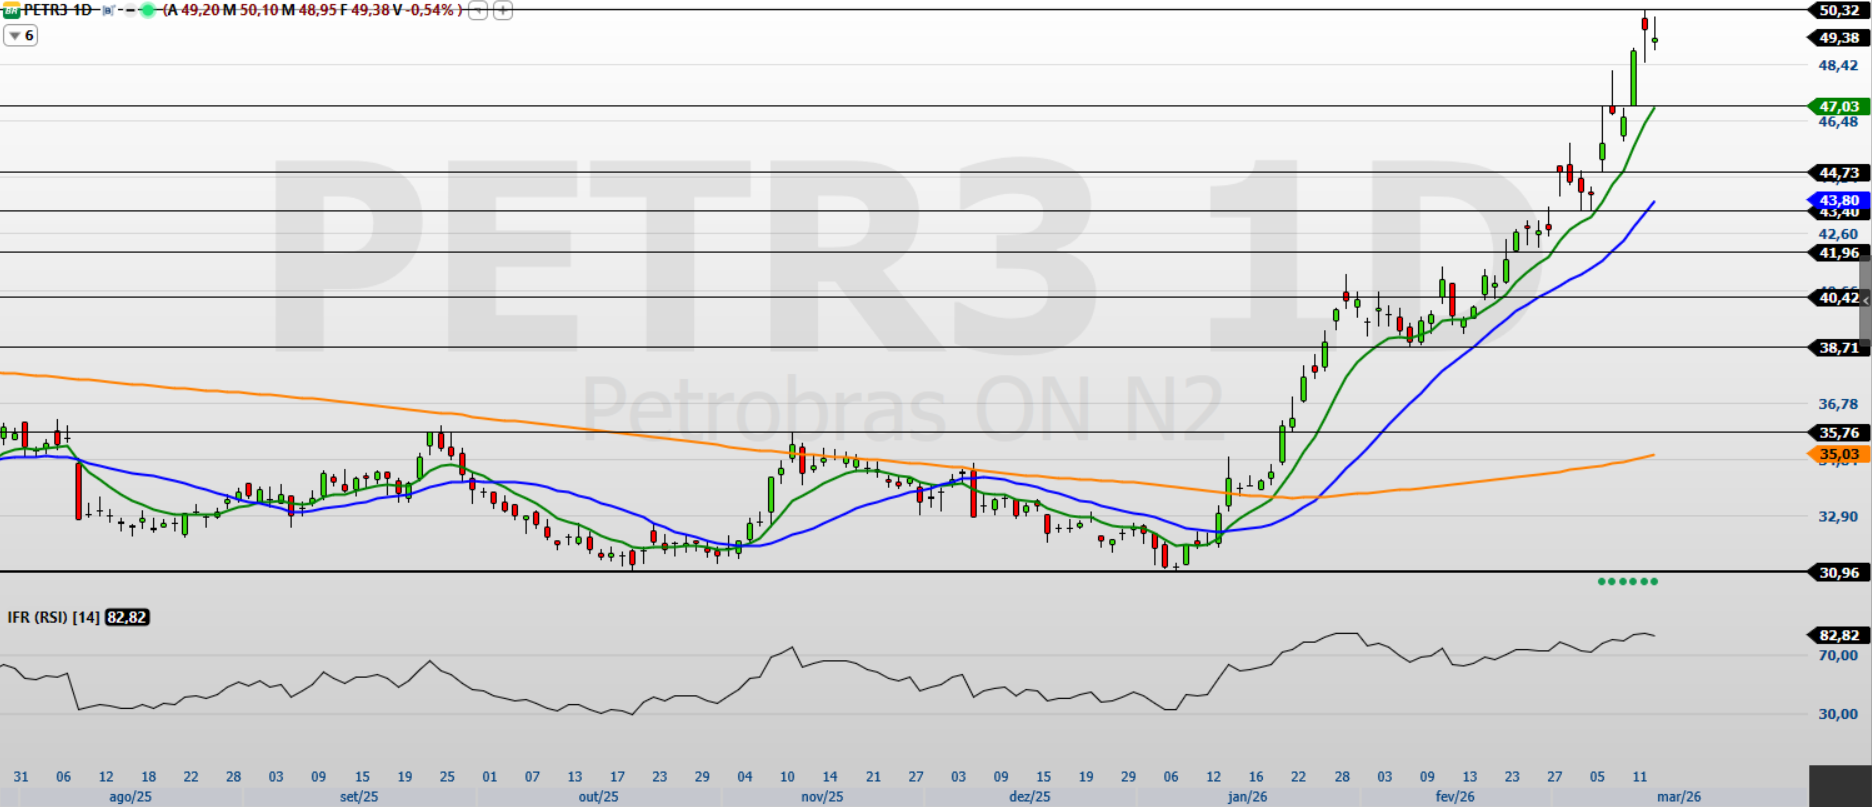Click the small collapse arrow on the price axis
1872x807 pixels.
pyautogui.click(x=1866, y=299)
